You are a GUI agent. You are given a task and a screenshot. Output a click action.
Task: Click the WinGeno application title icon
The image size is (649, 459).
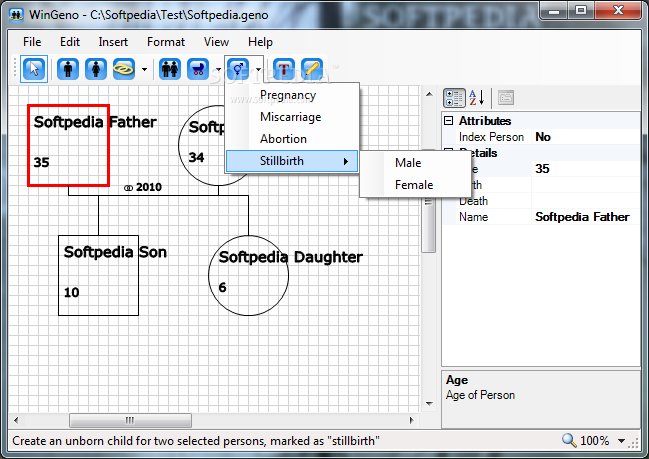point(16,15)
